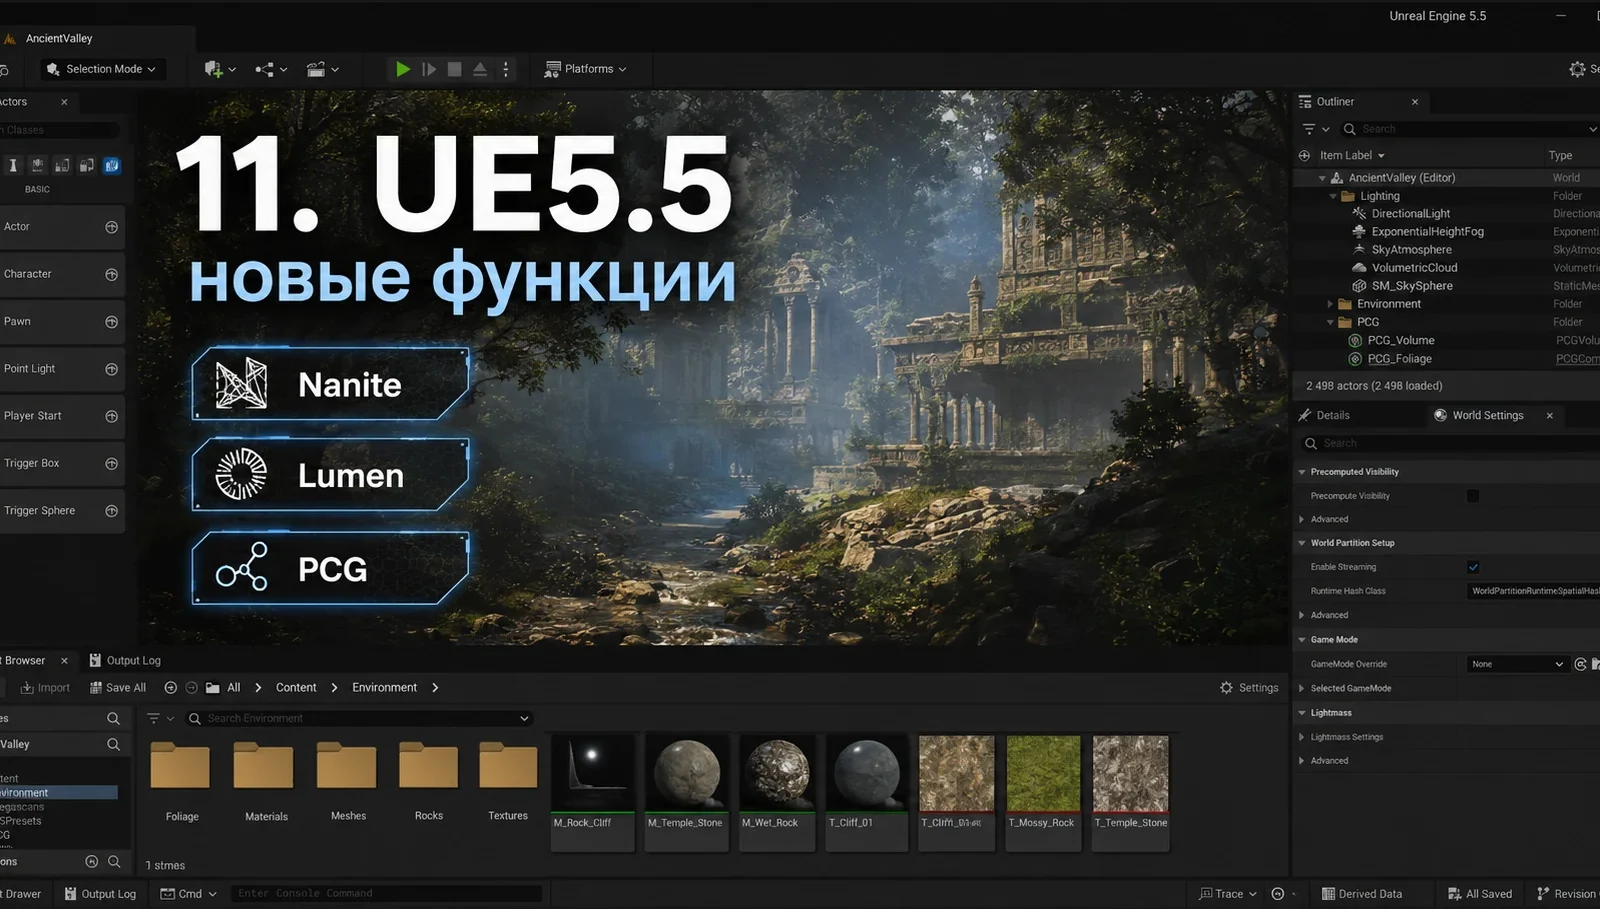Toggle the Precompute Visibility checkbox
The image size is (1600, 909).
coord(1473,496)
